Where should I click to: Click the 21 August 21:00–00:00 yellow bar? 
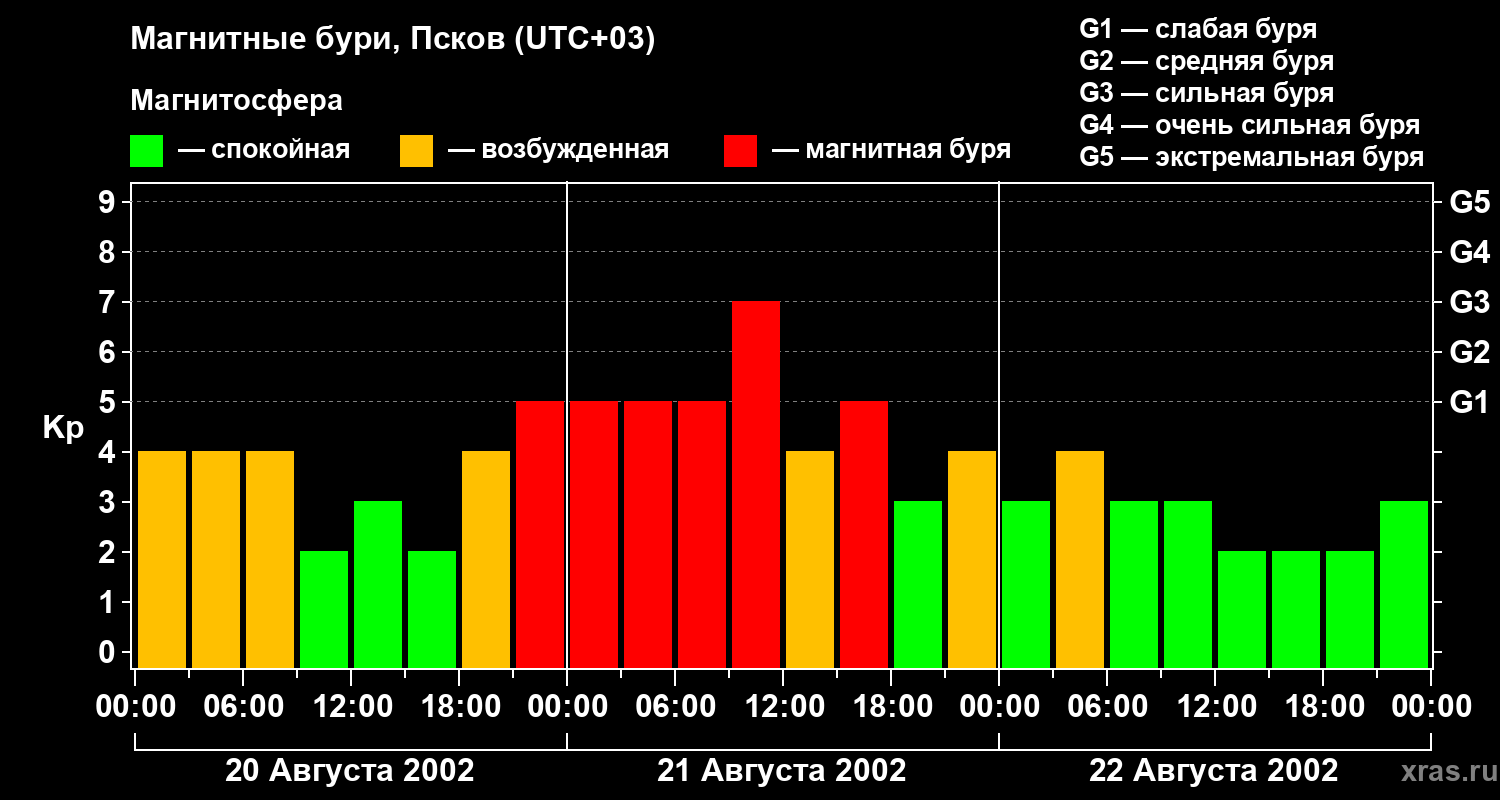tap(972, 559)
